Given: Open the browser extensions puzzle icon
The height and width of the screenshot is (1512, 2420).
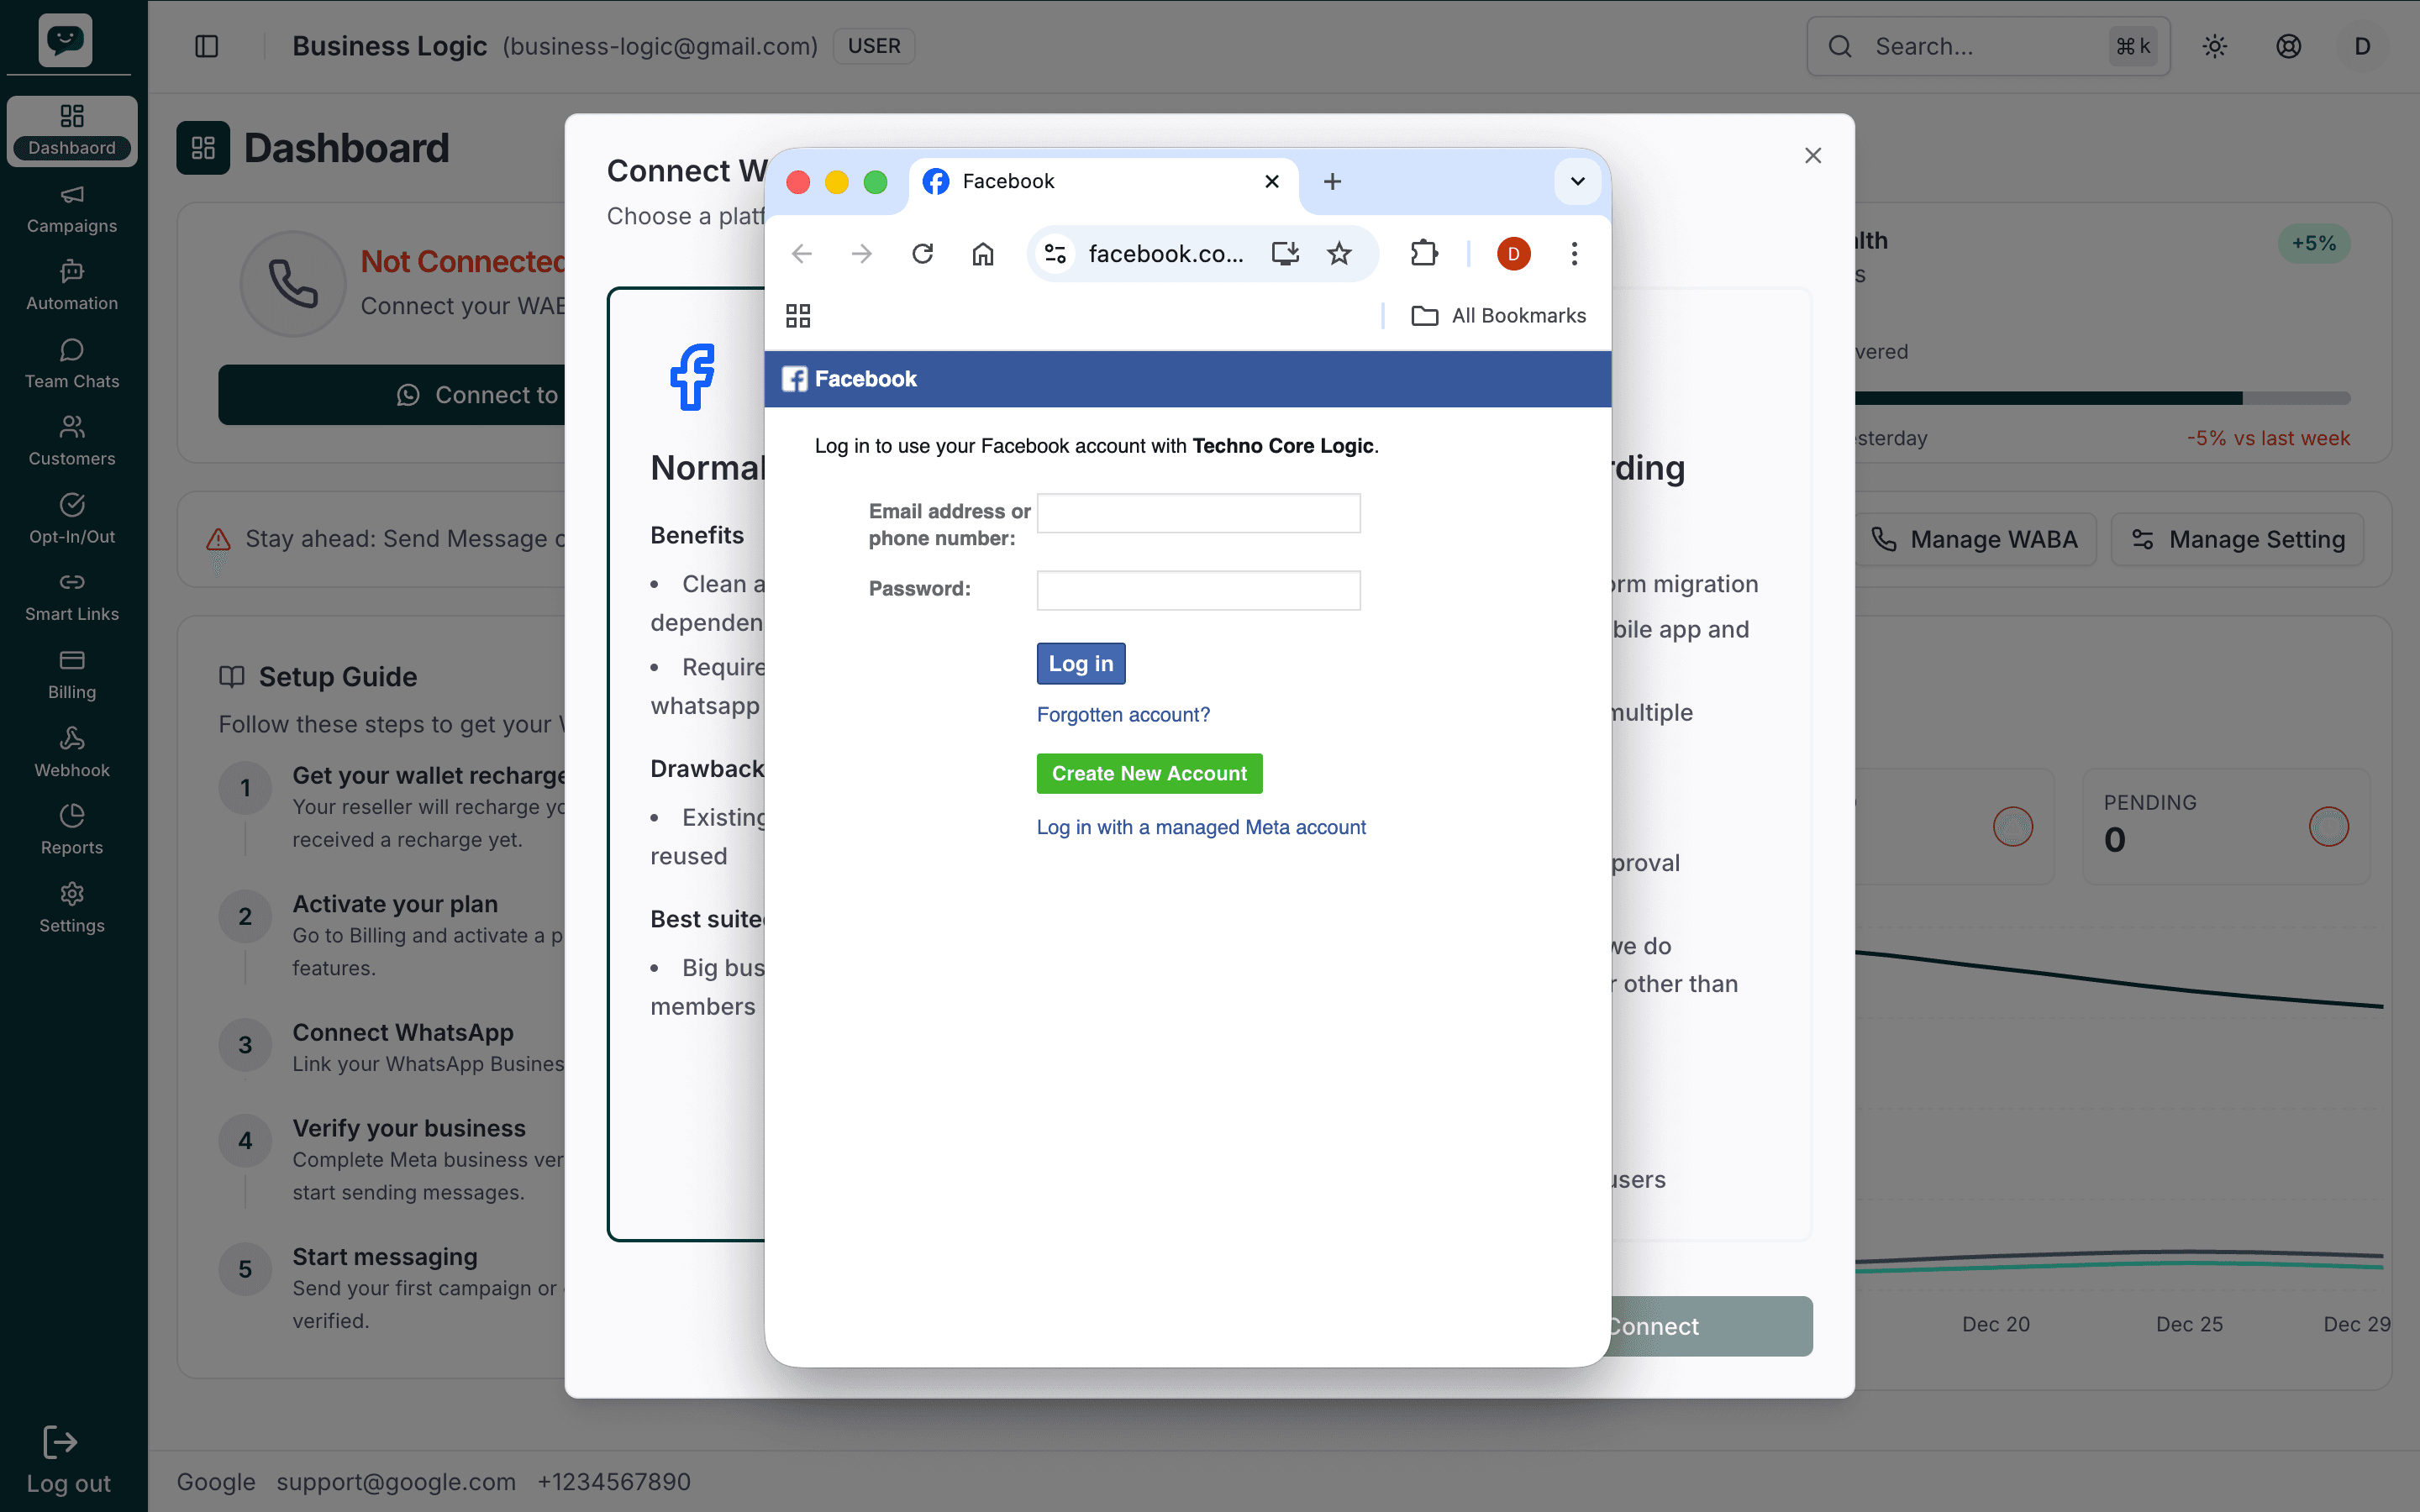Looking at the screenshot, I should tap(1424, 254).
